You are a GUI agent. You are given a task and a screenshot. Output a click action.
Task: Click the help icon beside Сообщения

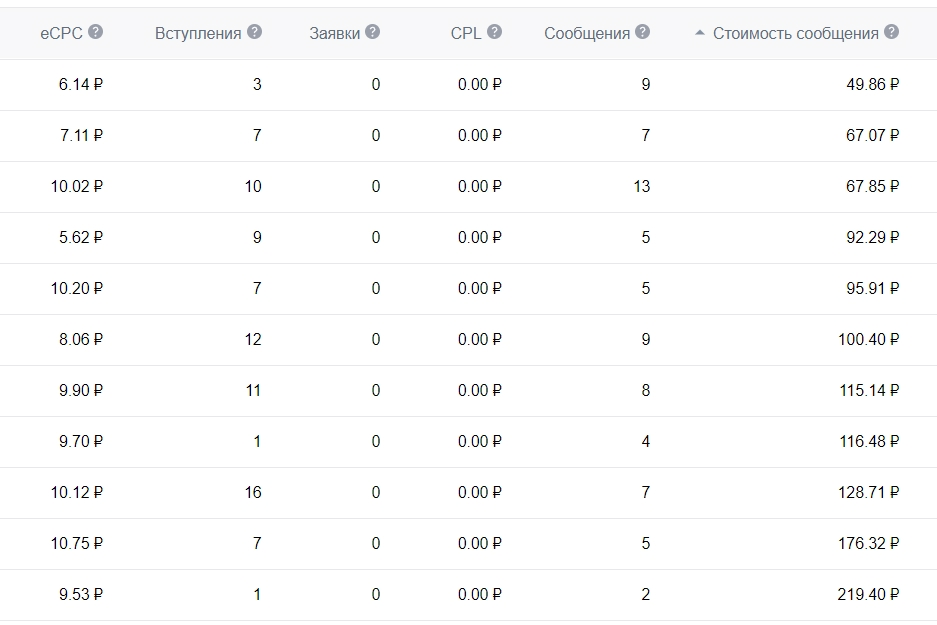(x=642, y=32)
